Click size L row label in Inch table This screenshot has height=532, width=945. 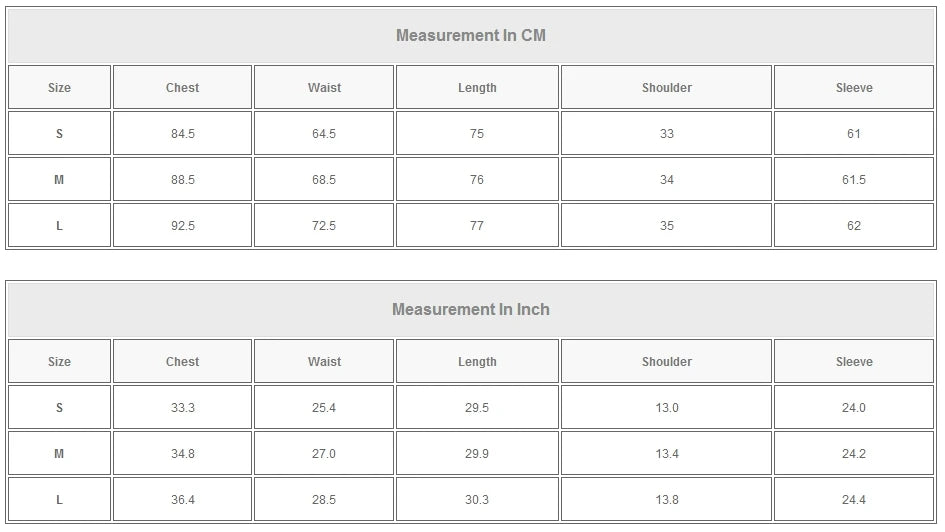[59, 500]
